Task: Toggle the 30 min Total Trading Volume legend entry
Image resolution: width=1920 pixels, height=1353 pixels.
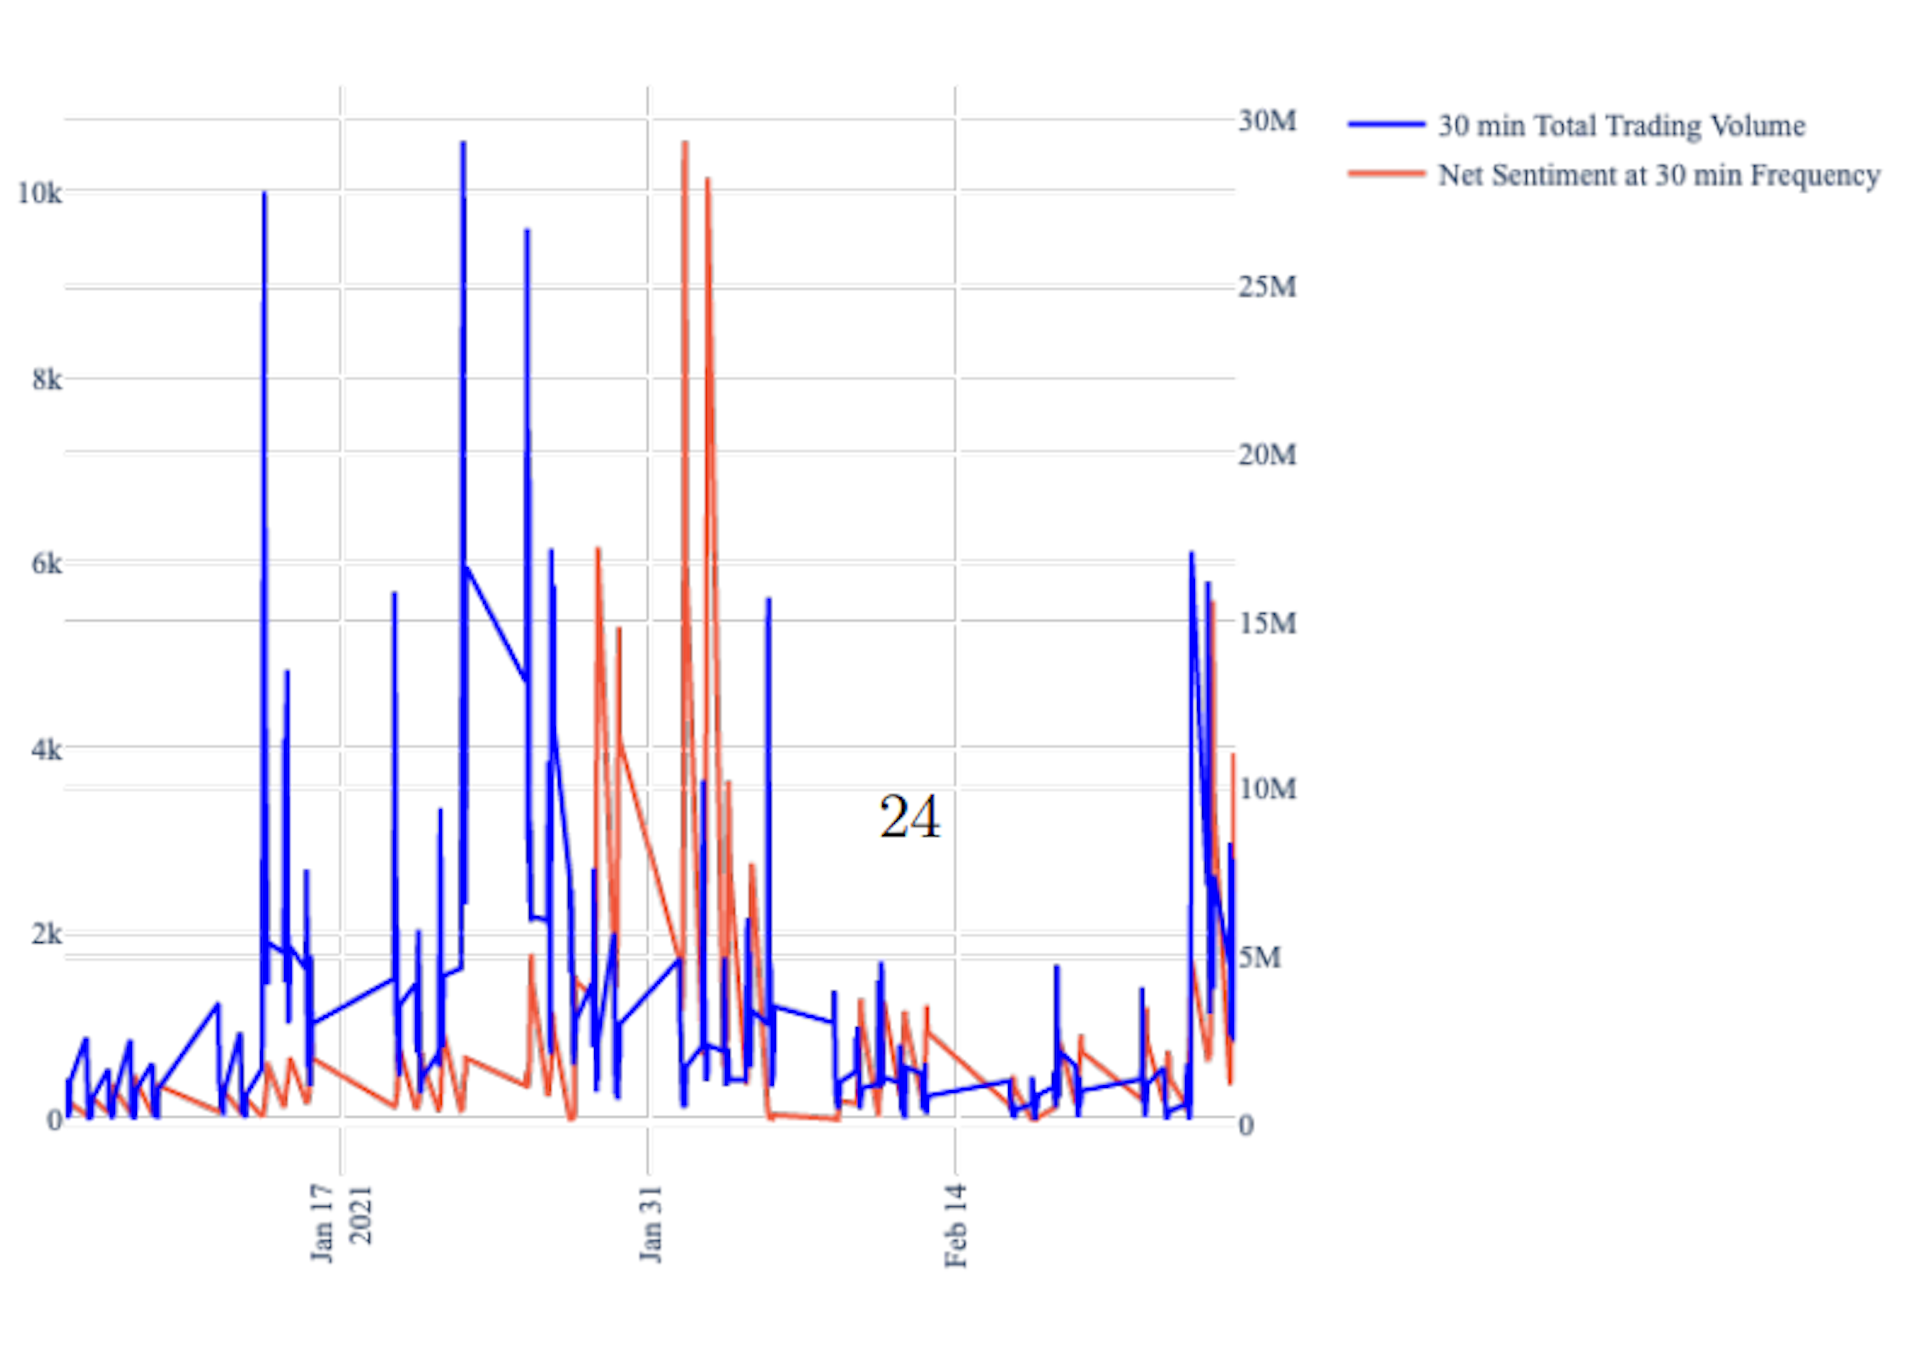Action: 1620,126
